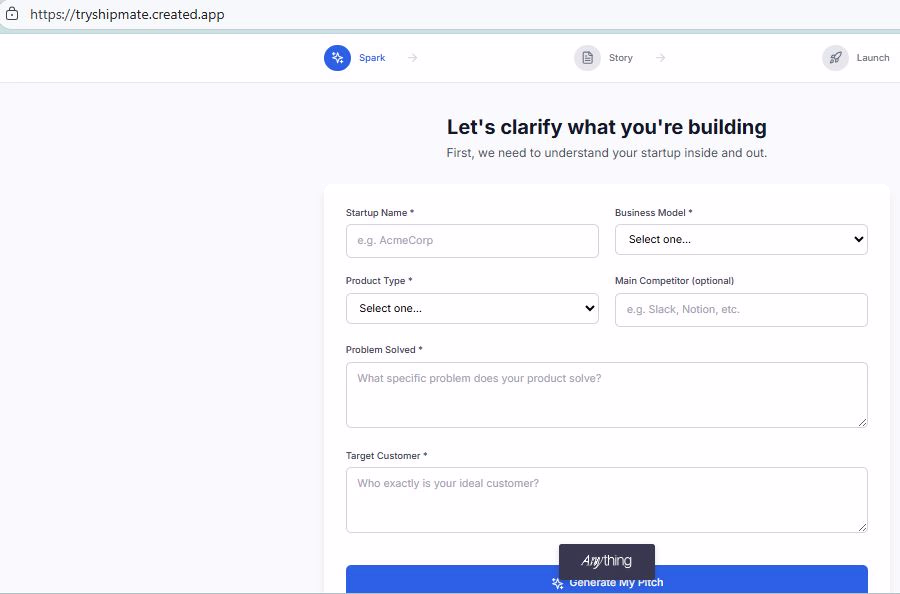The height and width of the screenshot is (594, 900).
Task: Select the tryshipmate.created.app URL in address bar
Action: point(127,15)
